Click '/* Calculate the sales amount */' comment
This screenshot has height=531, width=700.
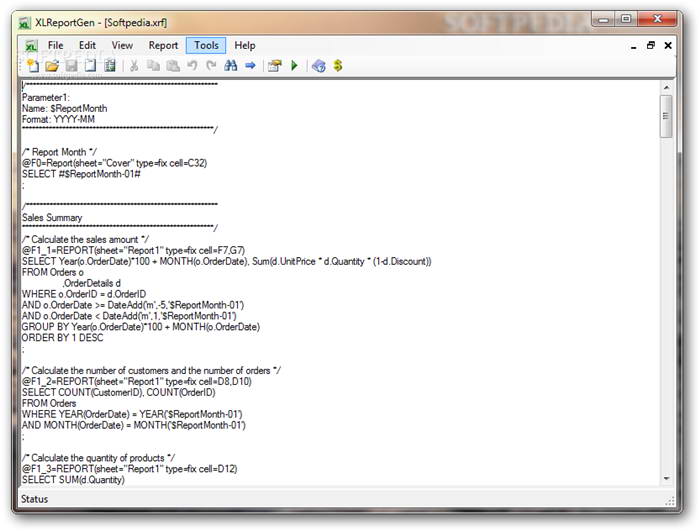pos(85,239)
